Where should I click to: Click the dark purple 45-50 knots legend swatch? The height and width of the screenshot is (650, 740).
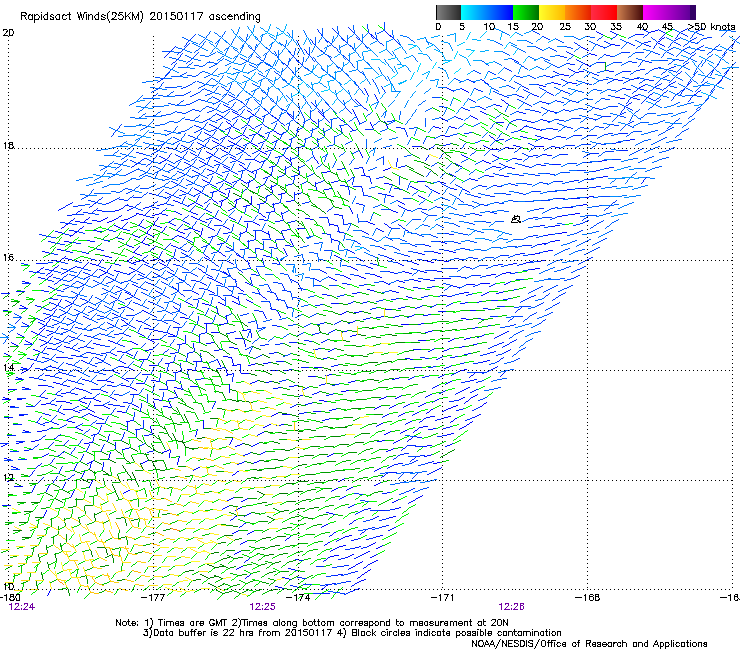click(682, 12)
